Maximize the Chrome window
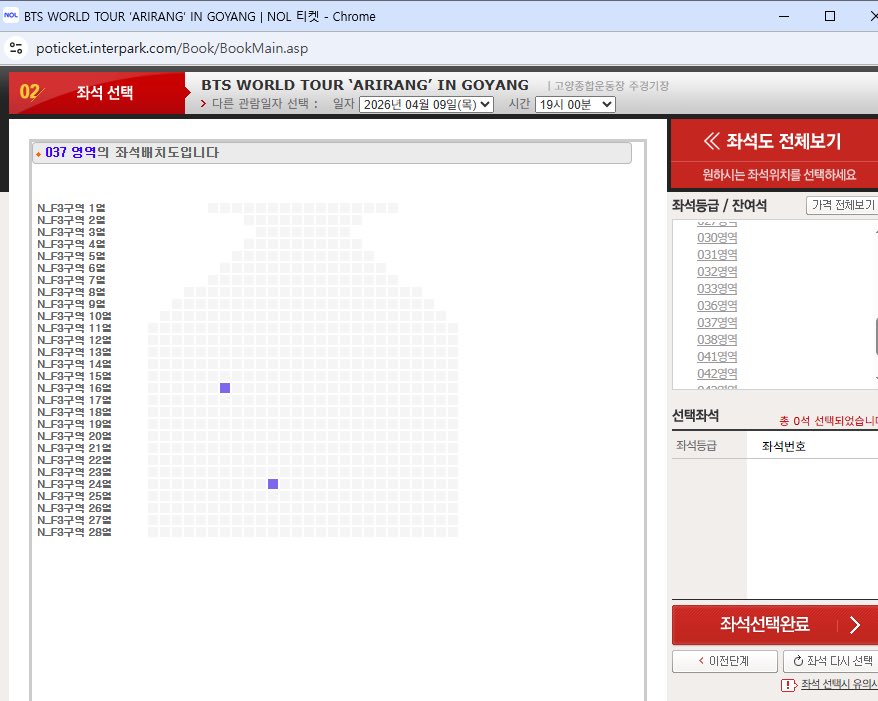The height and width of the screenshot is (701, 878). (x=830, y=16)
